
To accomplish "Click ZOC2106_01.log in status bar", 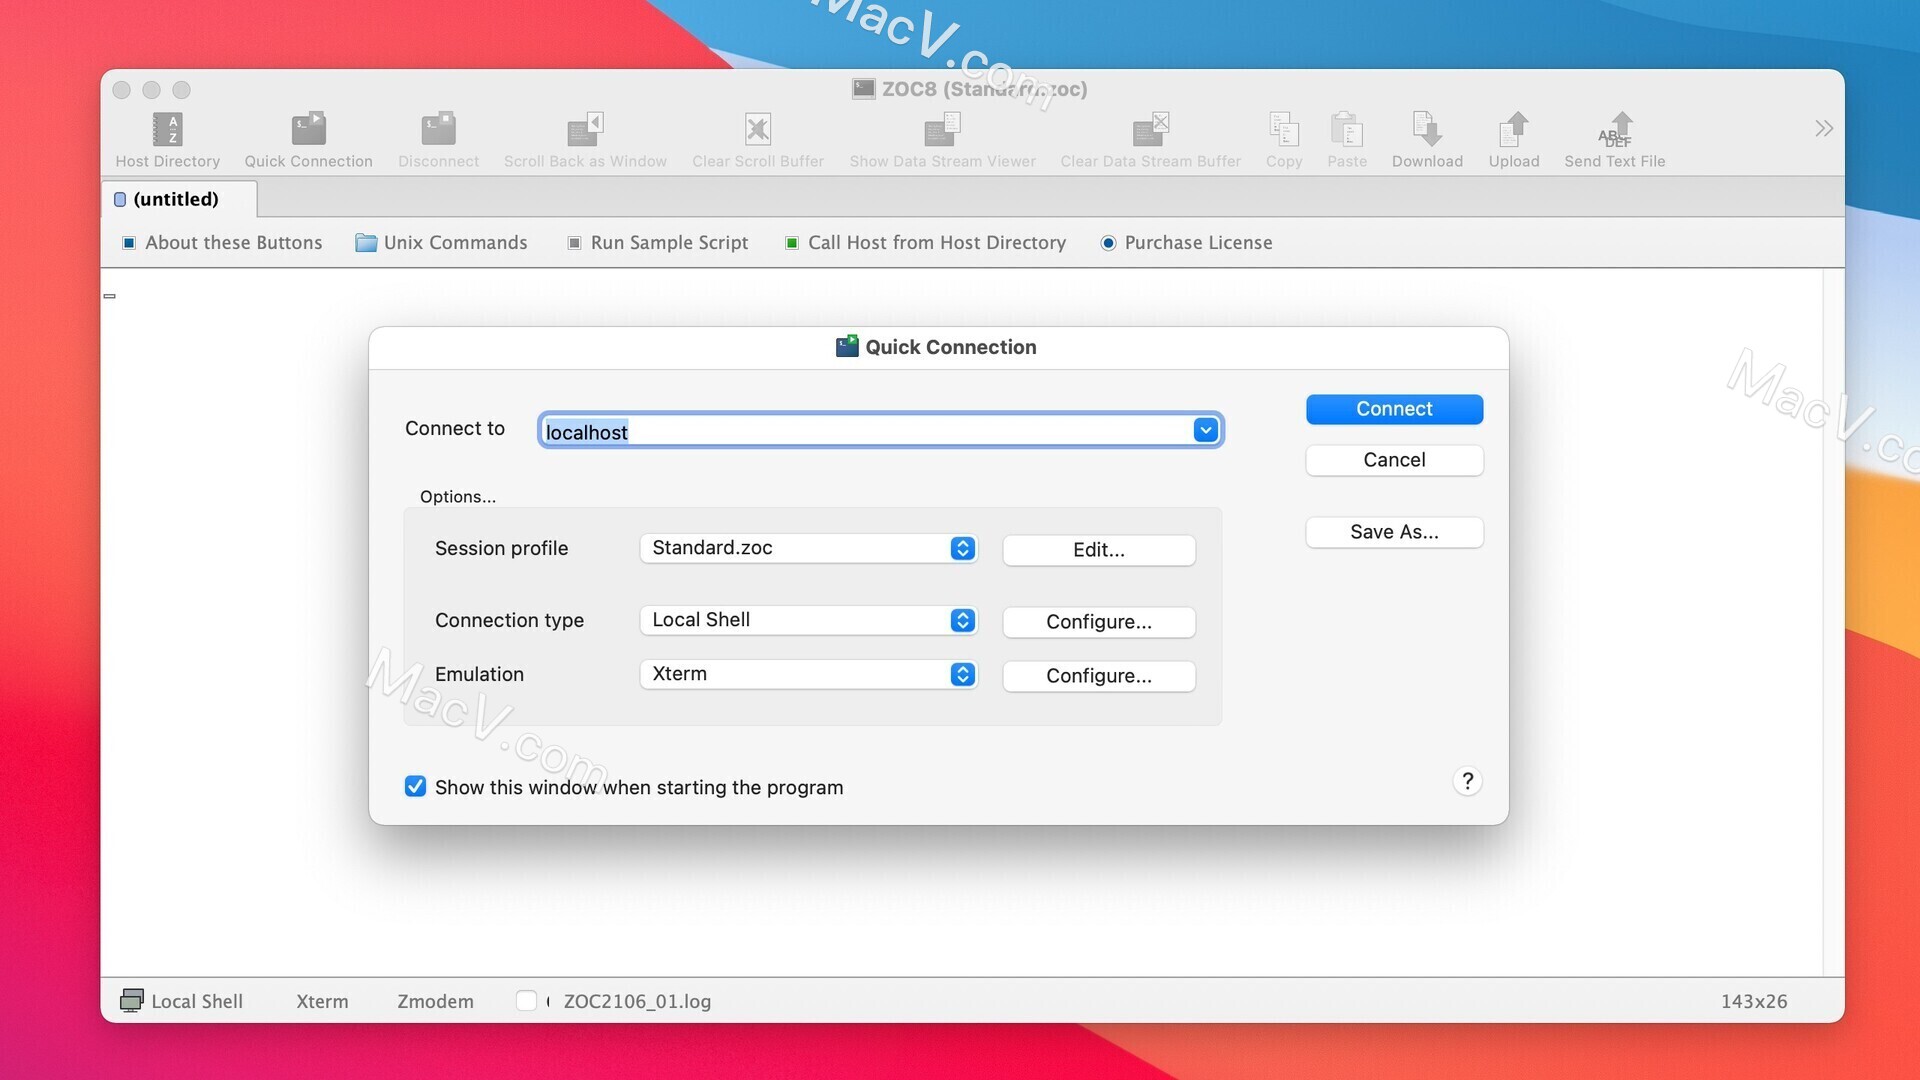I will (637, 1001).
